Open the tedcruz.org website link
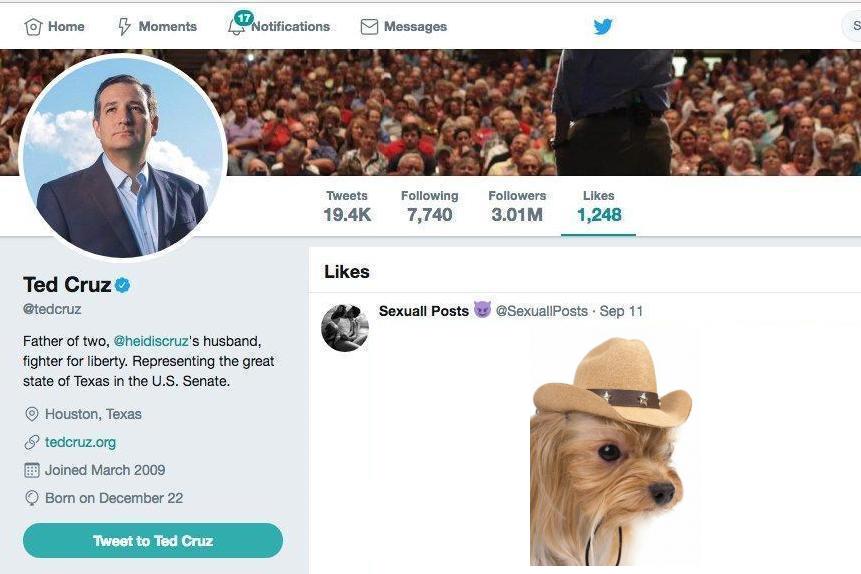 (81, 442)
